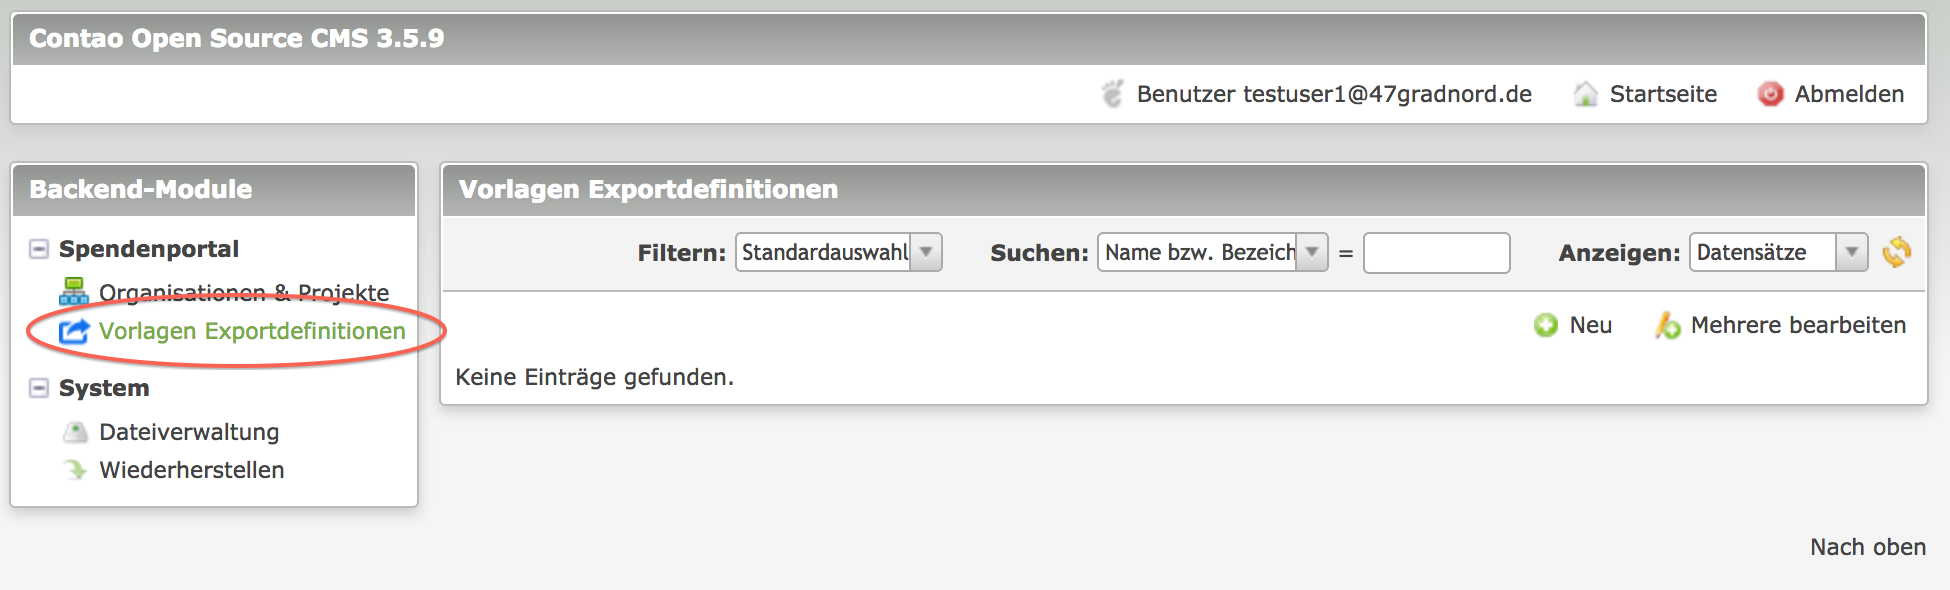
Task: Click the green plus Neu icon
Action: (1546, 325)
